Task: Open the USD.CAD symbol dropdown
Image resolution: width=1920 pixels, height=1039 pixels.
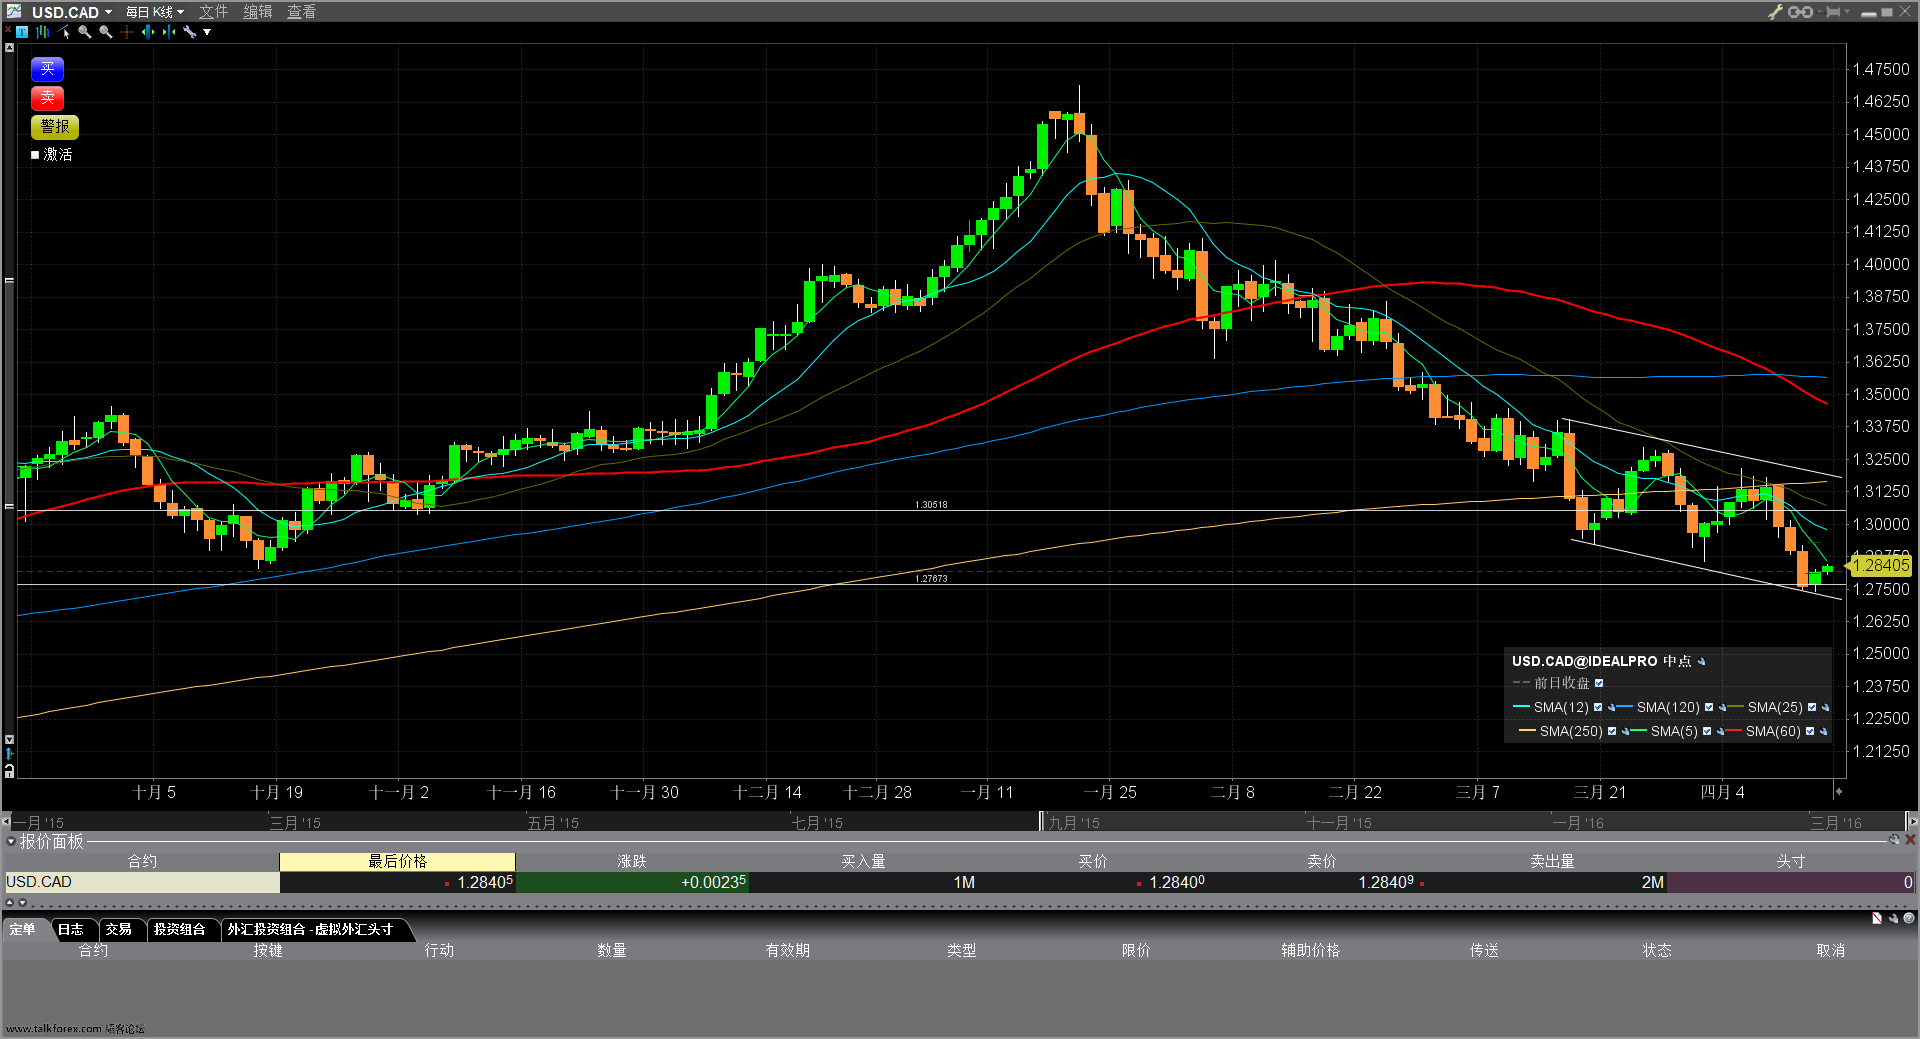Action: (x=108, y=12)
